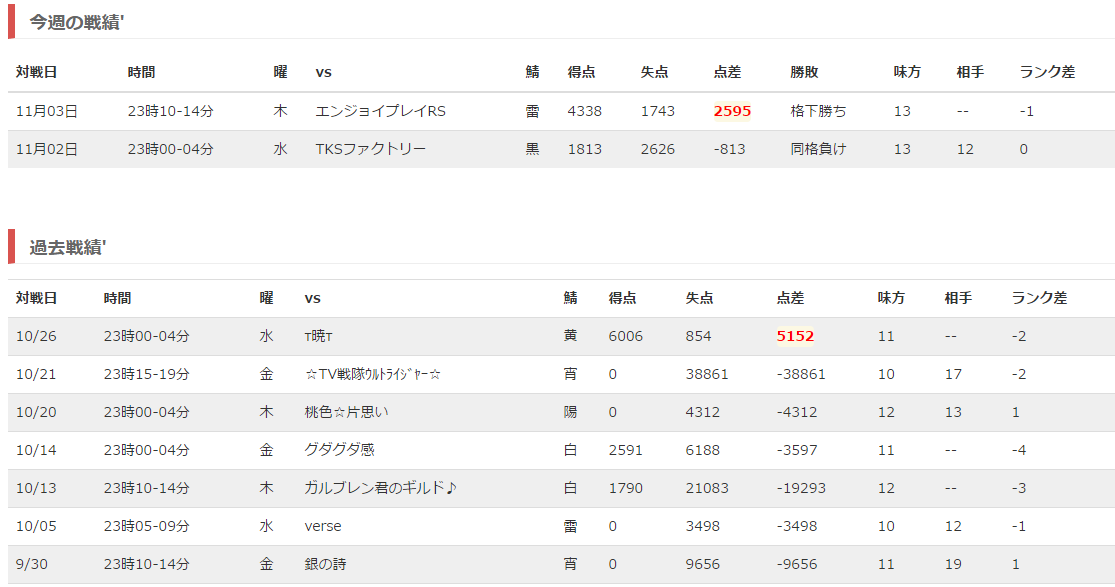The width and height of the screenshot is (1115, 587).
Task: Click points 2591 in 10/14 row
Action: pos(626,450)
